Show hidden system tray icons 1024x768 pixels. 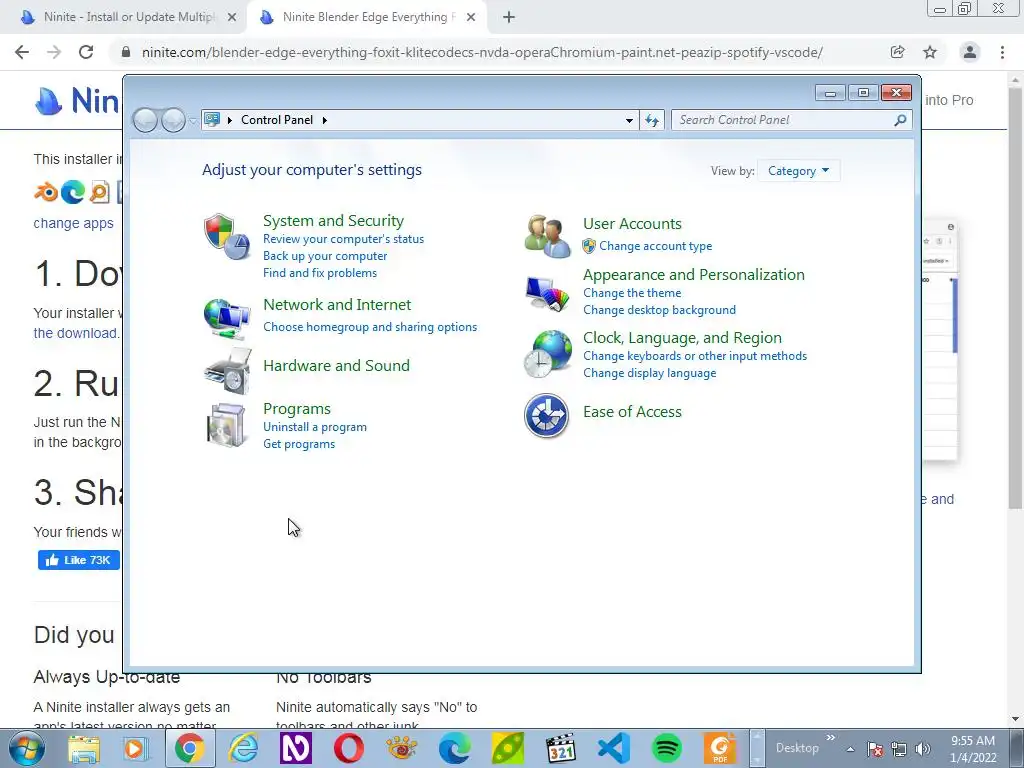(850, 749)
